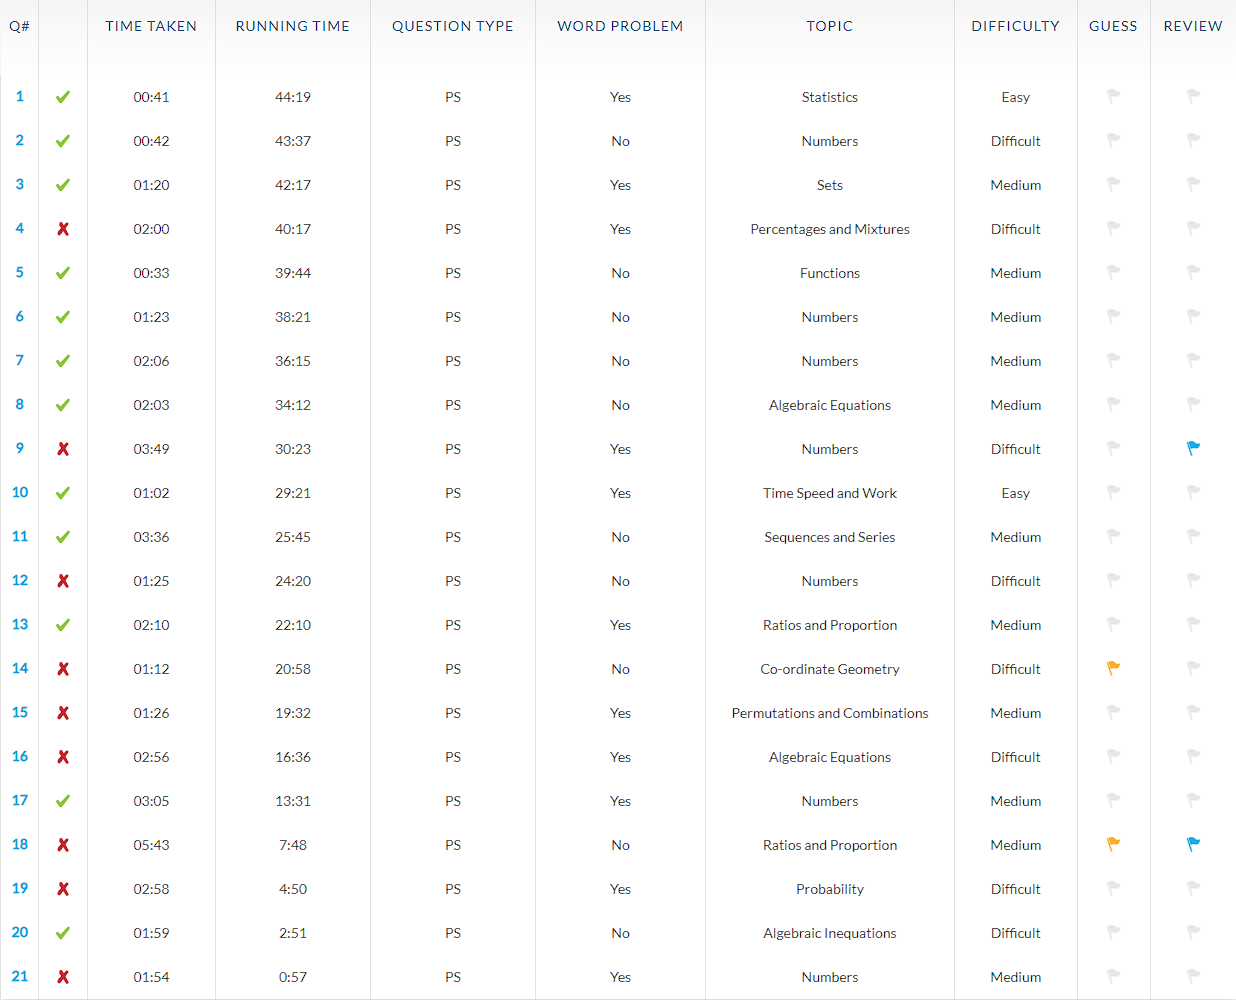Image resolution: width=1236 pixels, height=1000 pixels.
Task: Click the gray guess flag on question 2
Action: [1113, 140]
